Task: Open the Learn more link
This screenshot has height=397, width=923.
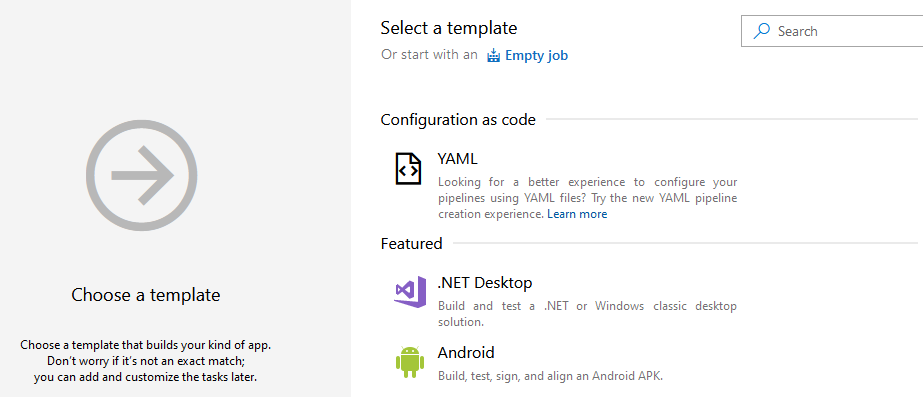Action: click(x=577, y=214)
